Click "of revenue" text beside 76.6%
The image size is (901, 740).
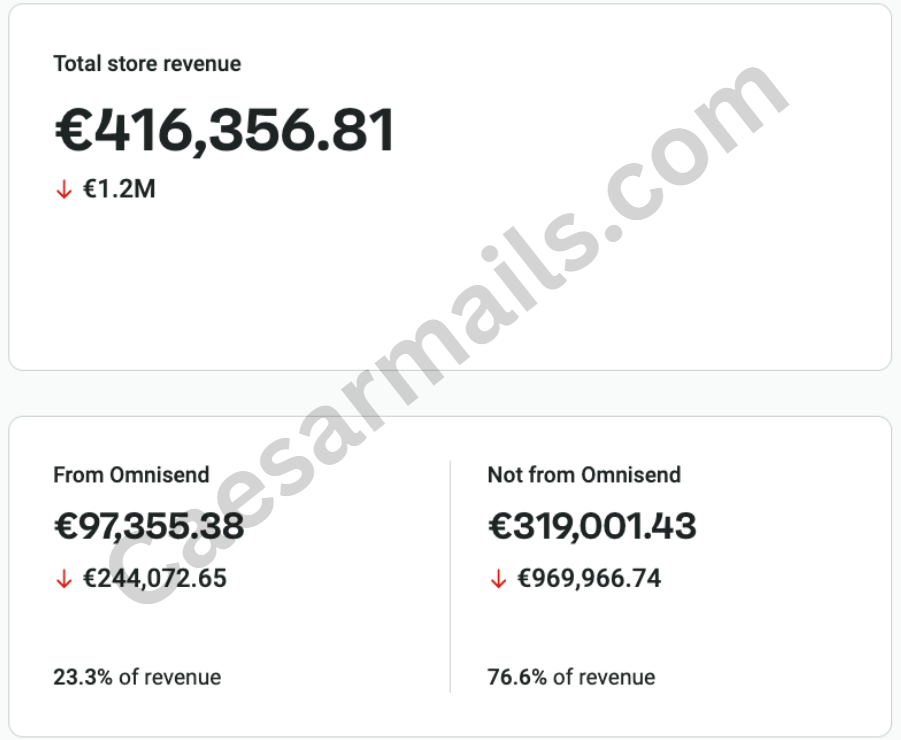604,677
